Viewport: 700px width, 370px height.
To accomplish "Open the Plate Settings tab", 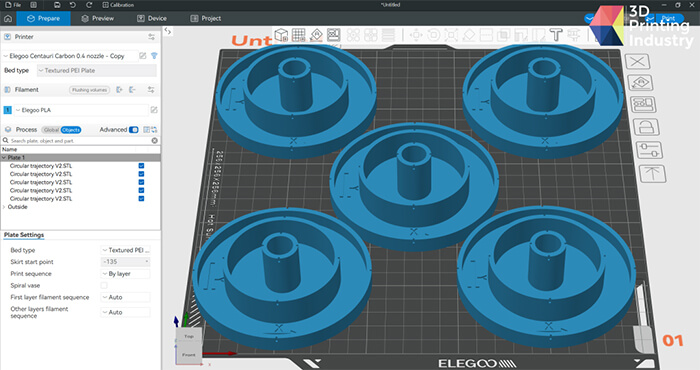I will tap(24, 235).
